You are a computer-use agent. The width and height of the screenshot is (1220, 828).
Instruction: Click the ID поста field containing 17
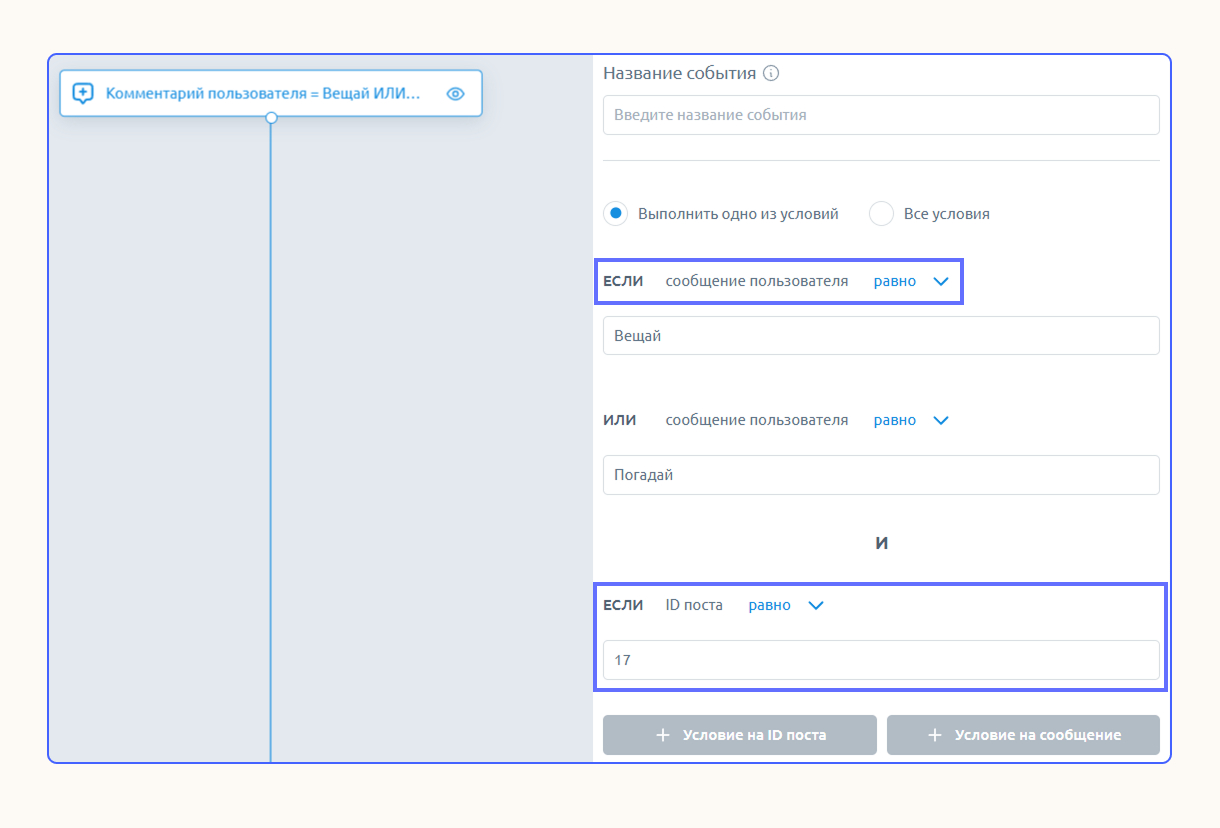pos(881,660)
